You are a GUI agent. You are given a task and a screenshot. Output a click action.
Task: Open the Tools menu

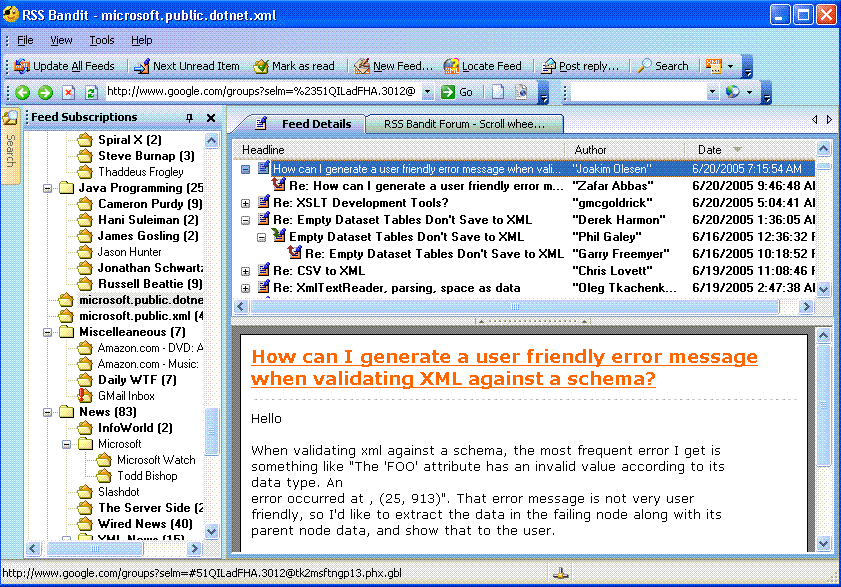101,40
